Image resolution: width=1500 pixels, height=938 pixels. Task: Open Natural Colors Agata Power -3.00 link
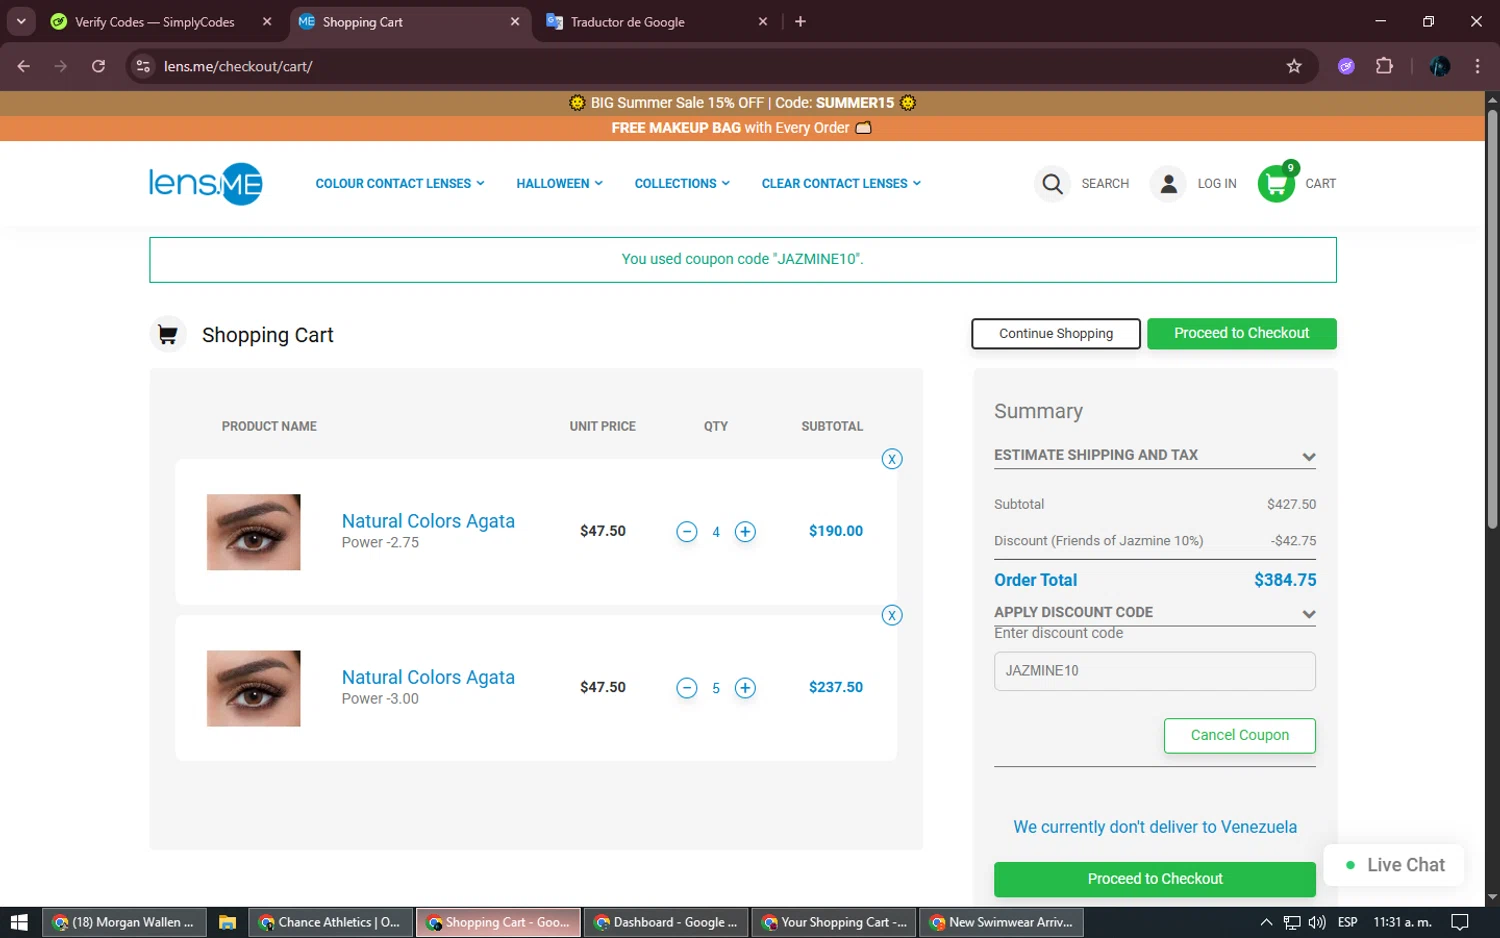pos(428,677)
